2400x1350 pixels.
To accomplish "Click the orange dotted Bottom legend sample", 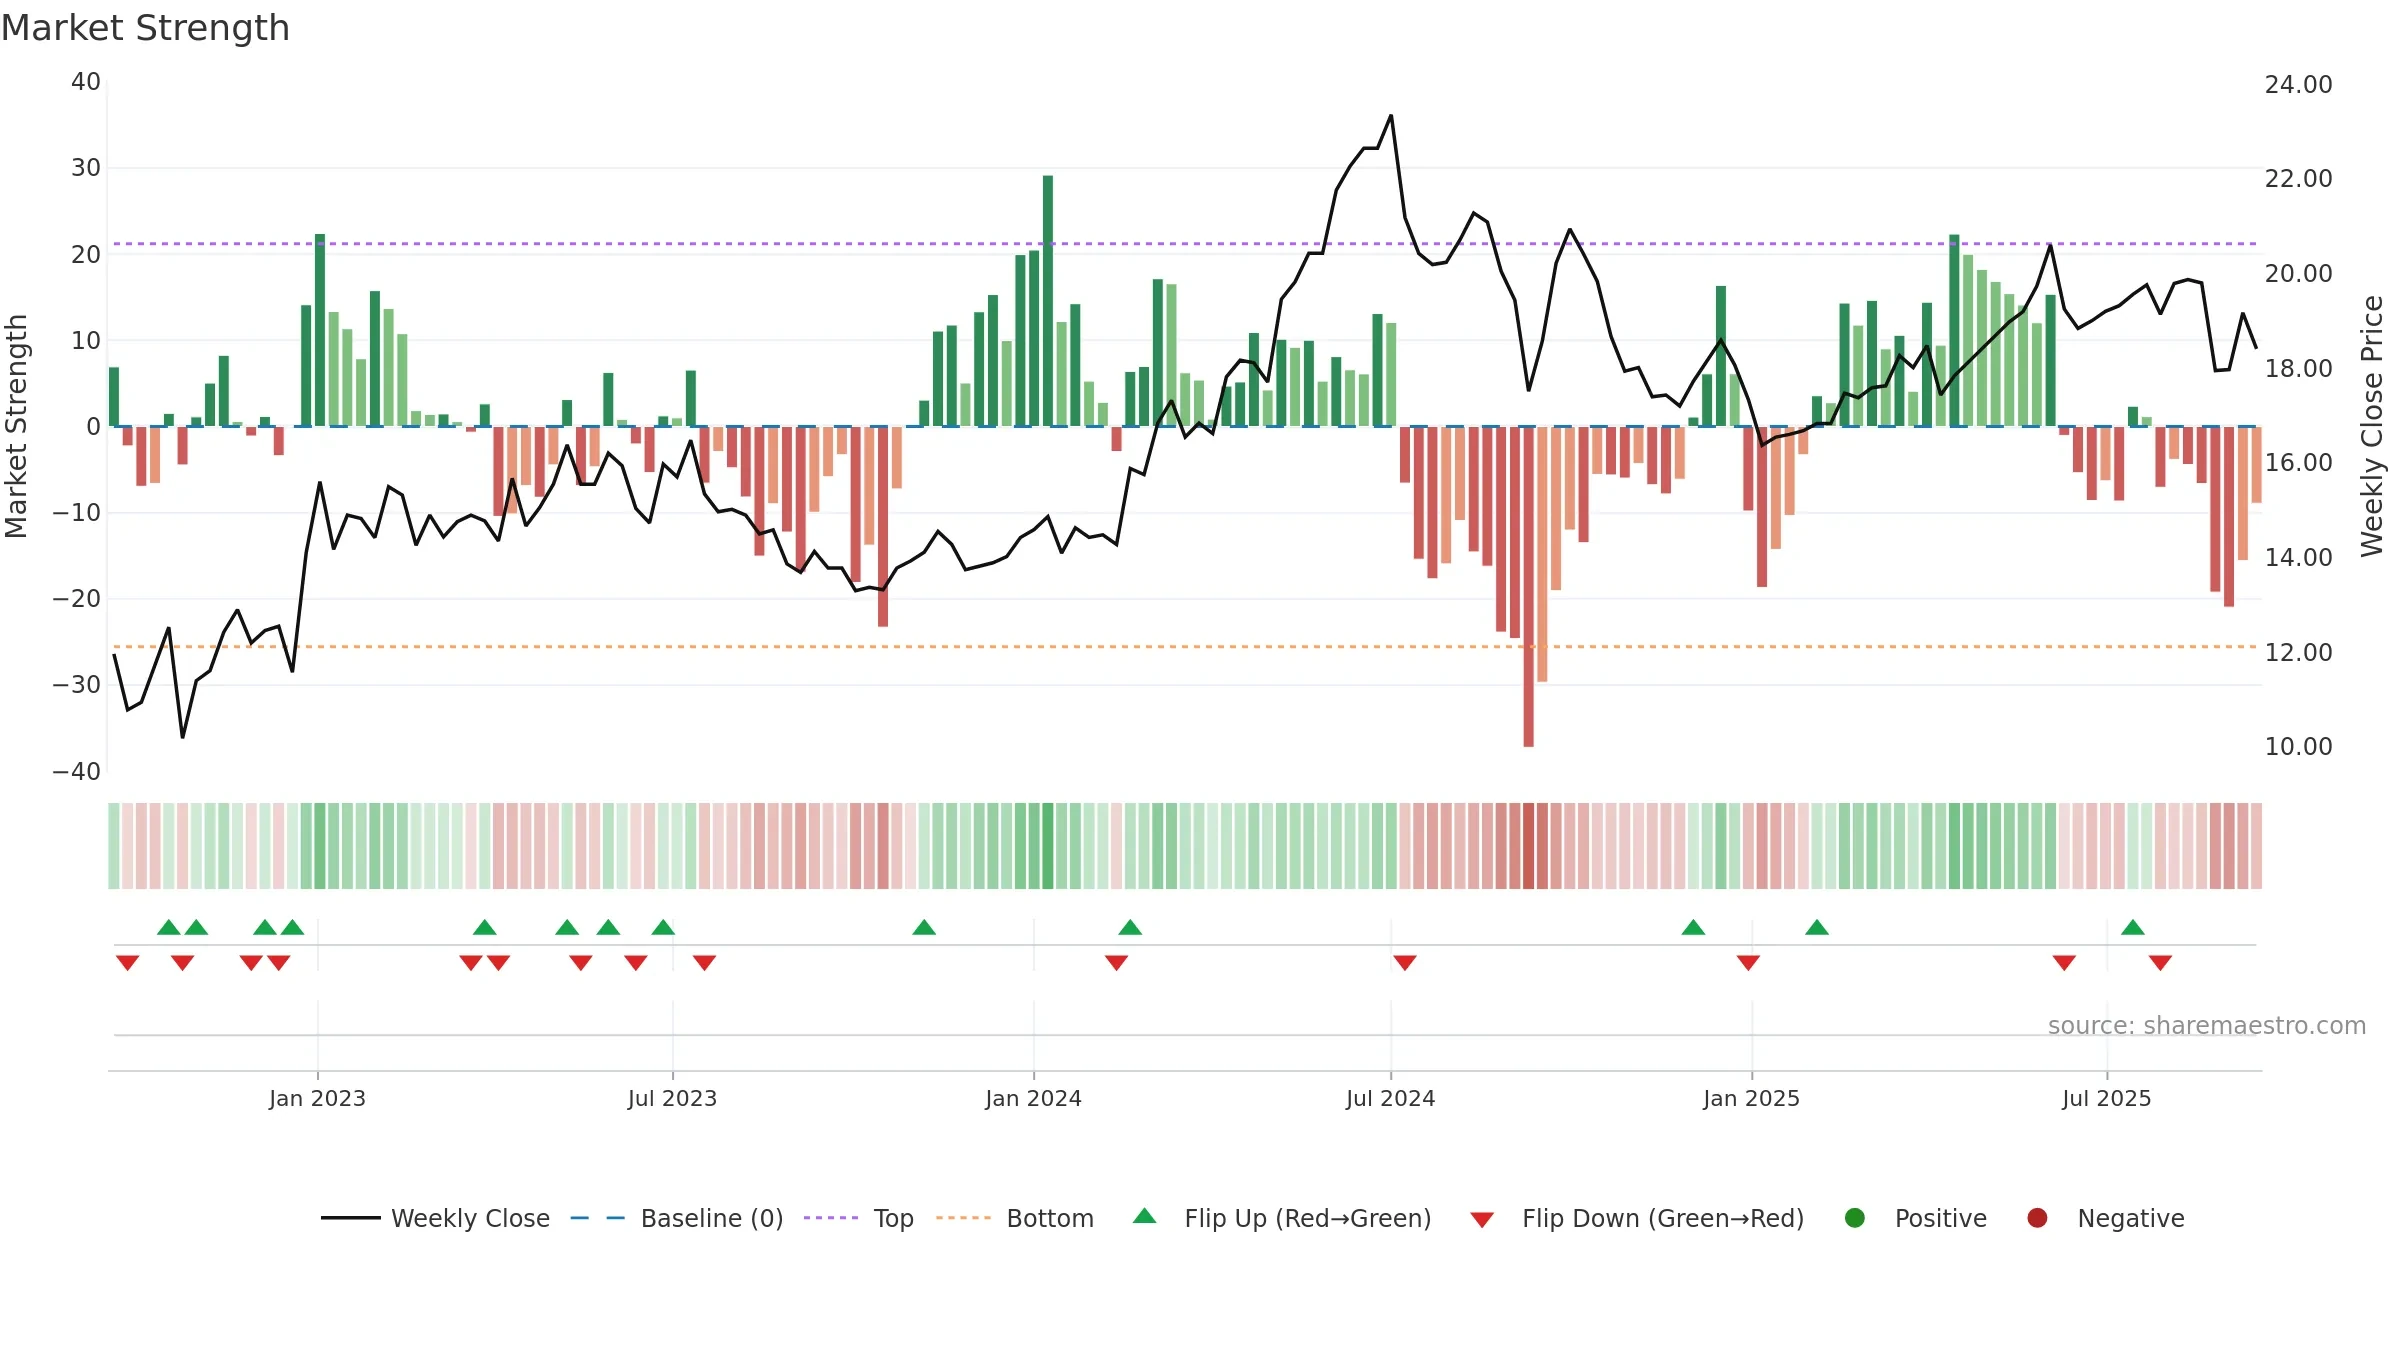I will tap(963, 1218).
